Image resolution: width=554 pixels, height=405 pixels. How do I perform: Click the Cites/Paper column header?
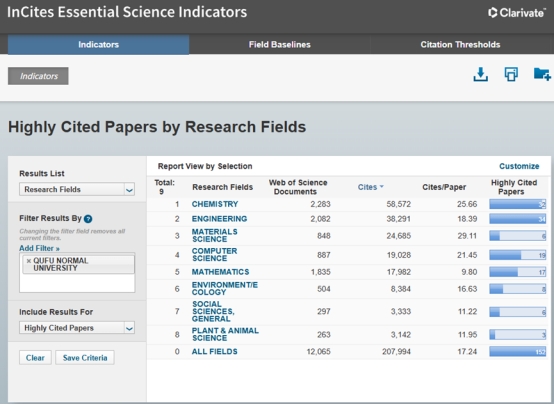point(444,187)
